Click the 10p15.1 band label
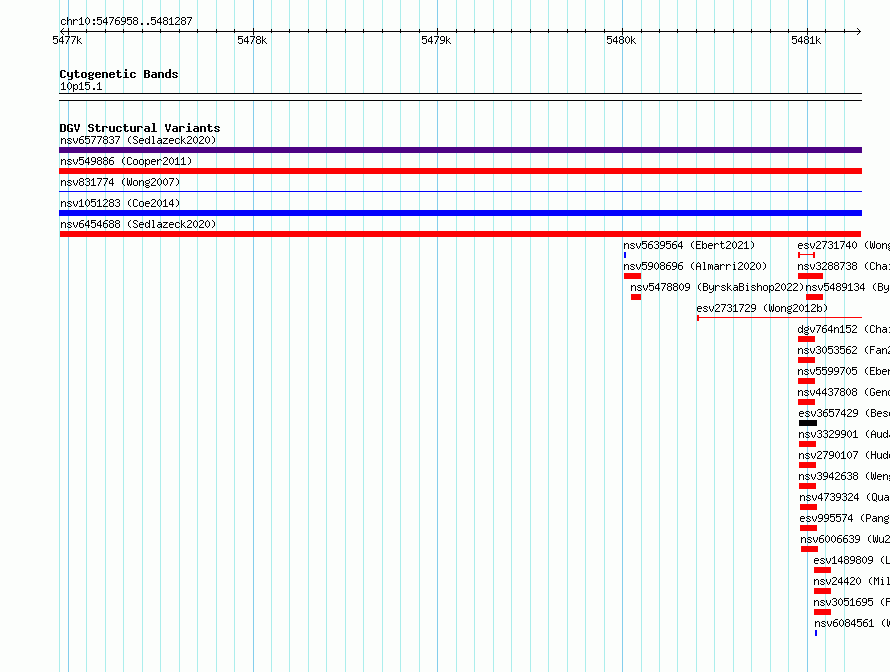 click(x=81, y=87)
